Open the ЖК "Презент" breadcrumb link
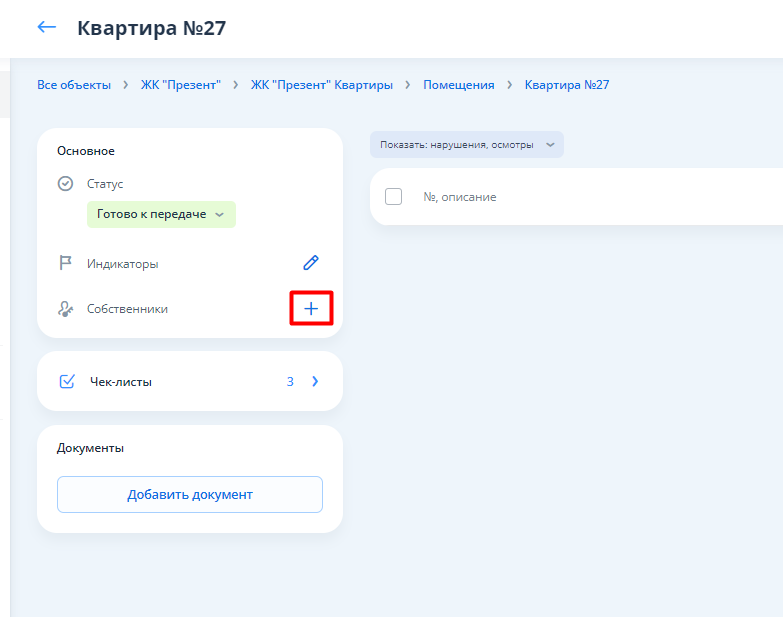This screenshot has height=617, width=783. tap(180, 85)
